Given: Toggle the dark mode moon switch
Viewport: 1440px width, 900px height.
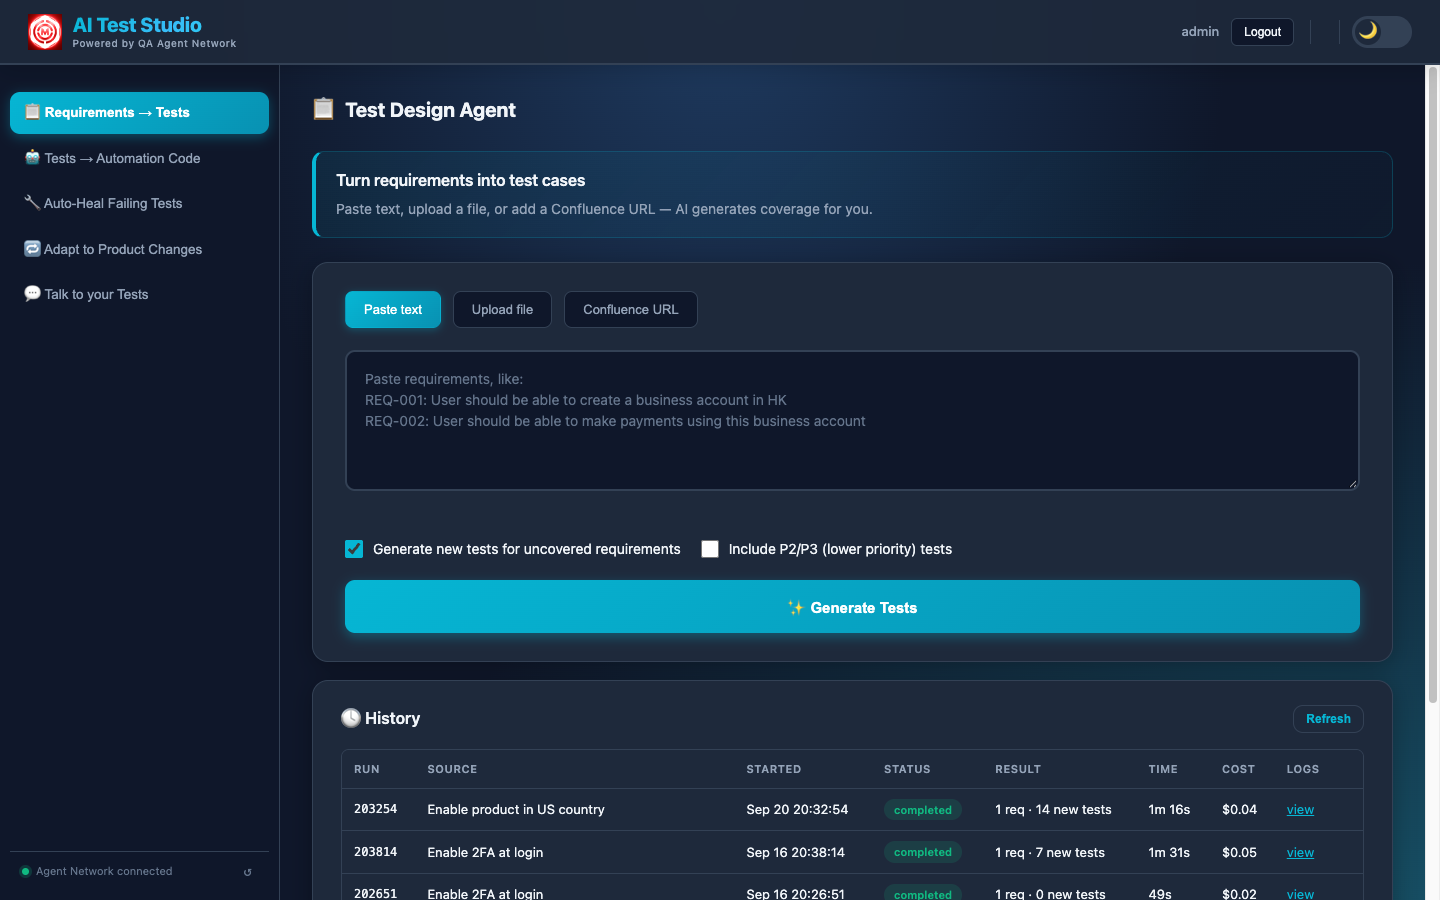Looking at the screenshot, I should click(1381, 32).
